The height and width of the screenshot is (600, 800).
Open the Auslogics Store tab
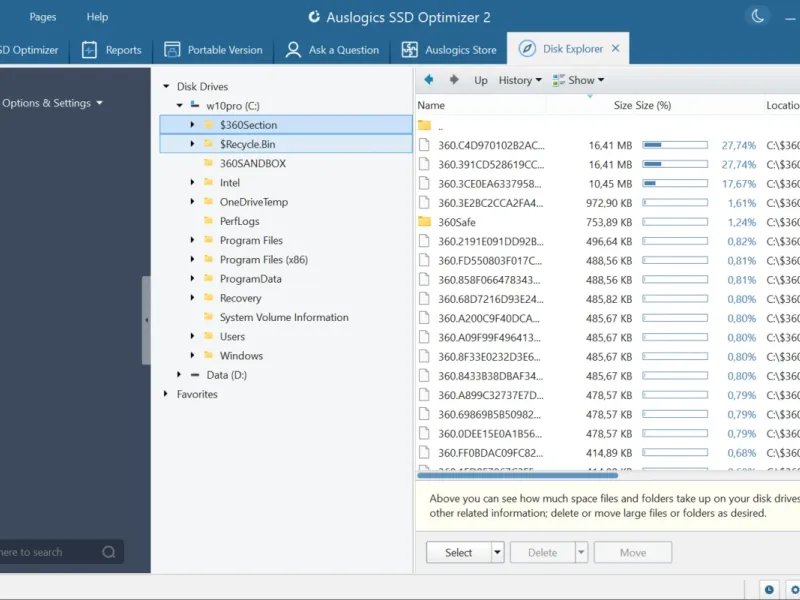(449, 50)
